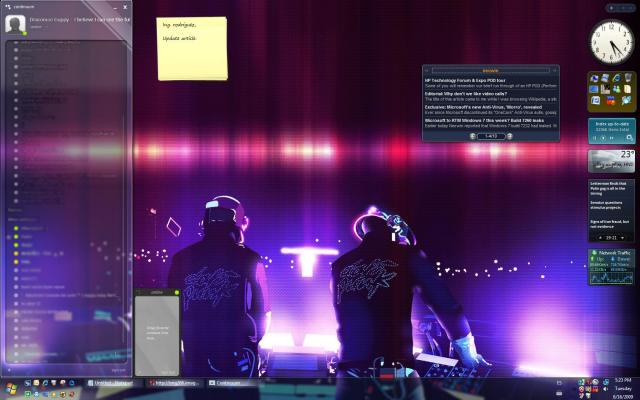Open the analog clock gadget
This screenshot has width=640, height=400.
(x=611, y=42)
